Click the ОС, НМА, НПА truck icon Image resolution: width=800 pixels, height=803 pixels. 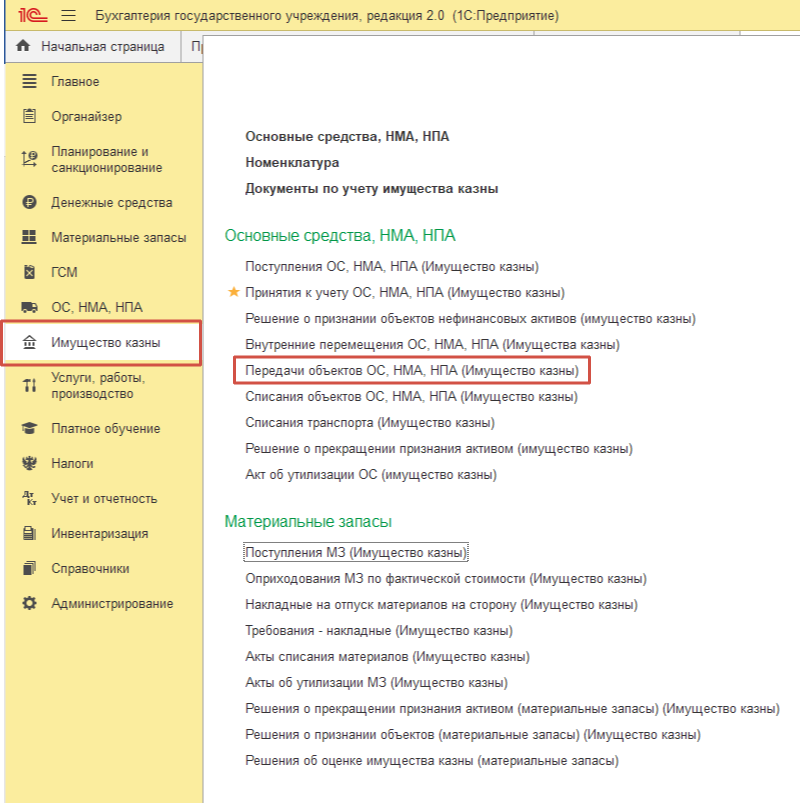click(x=29, y=307)
